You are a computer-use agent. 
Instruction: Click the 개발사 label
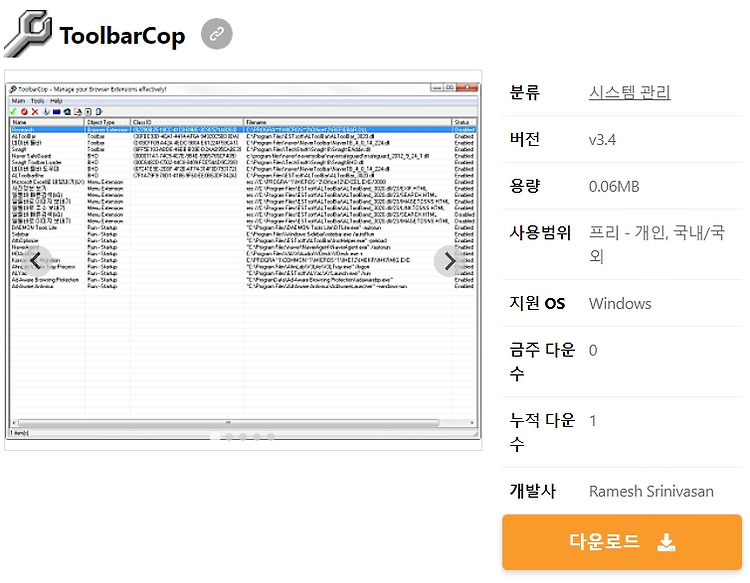[x=533, y=491]
